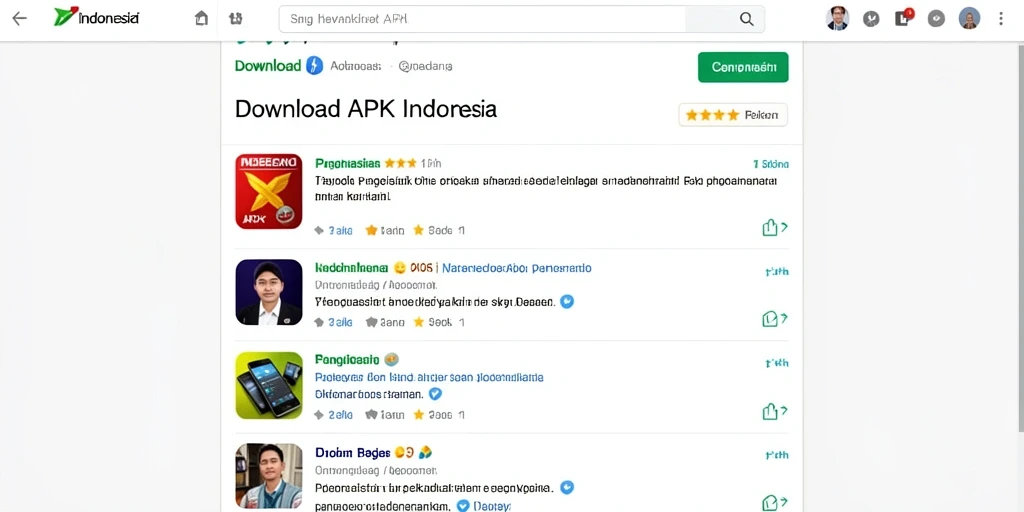Click the magnifier search icon
The width and height of the screenshot is (1024, 512).
746,19
